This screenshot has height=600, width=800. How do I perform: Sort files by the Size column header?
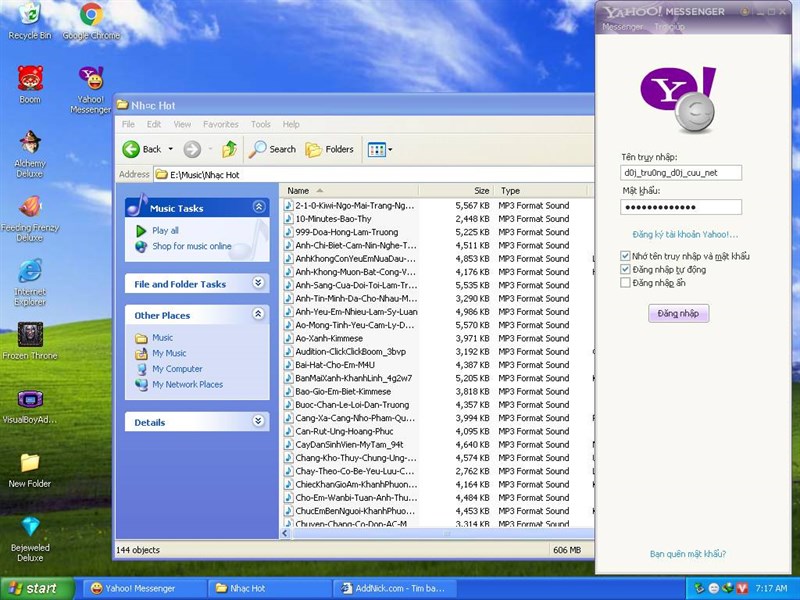point(457,191)
